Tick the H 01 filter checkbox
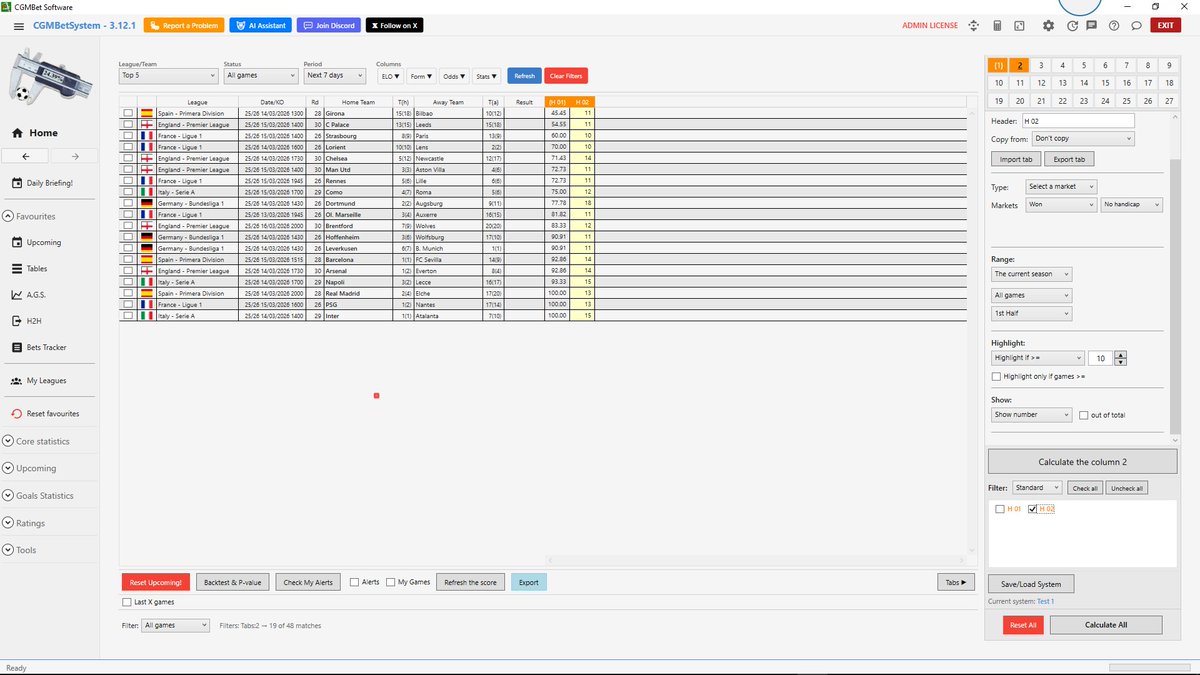1200x675 pixels. pos(998,509)
